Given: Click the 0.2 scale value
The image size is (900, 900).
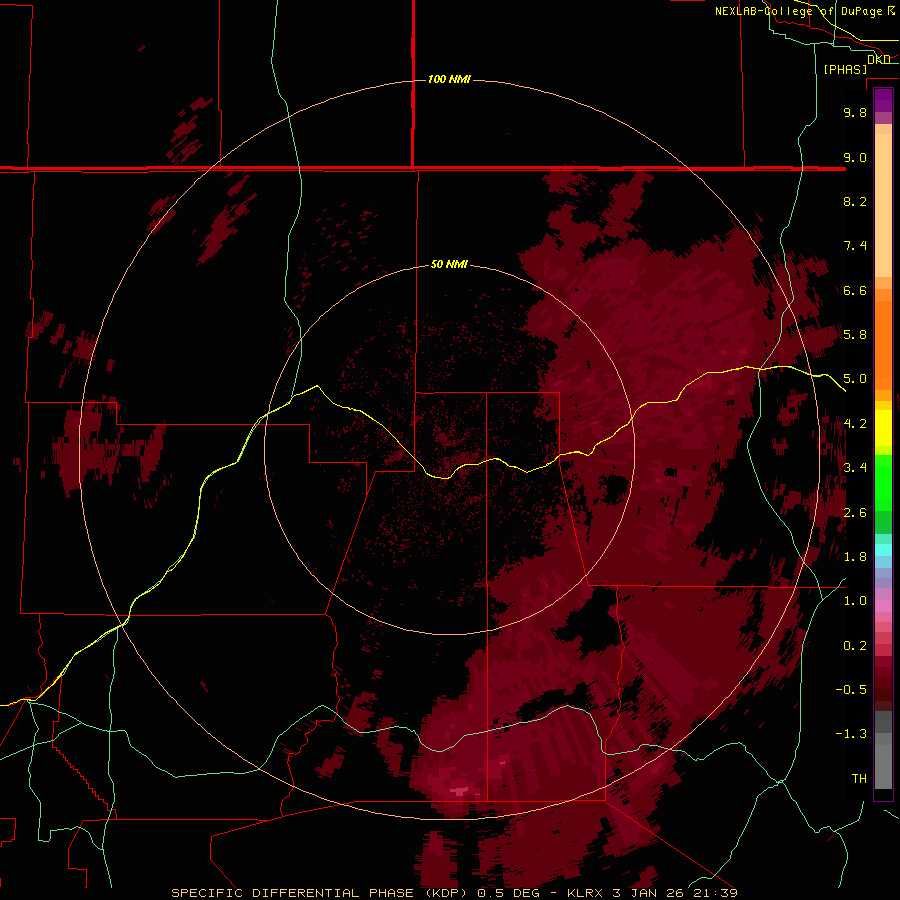Looking at the screenshot, I should click(855, 646).
